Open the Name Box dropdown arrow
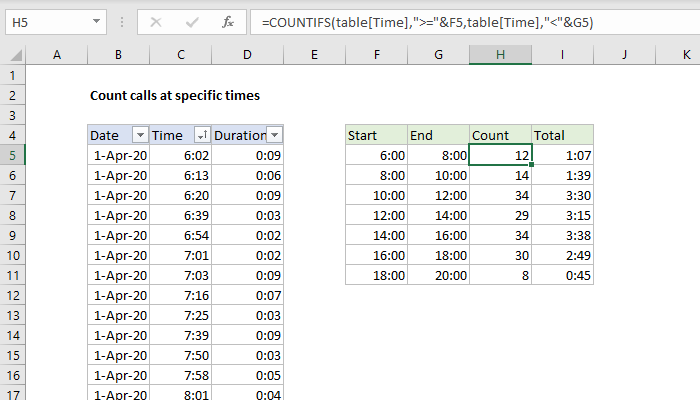The height and width of the screenshot is (400, 700). pos(96,21)
